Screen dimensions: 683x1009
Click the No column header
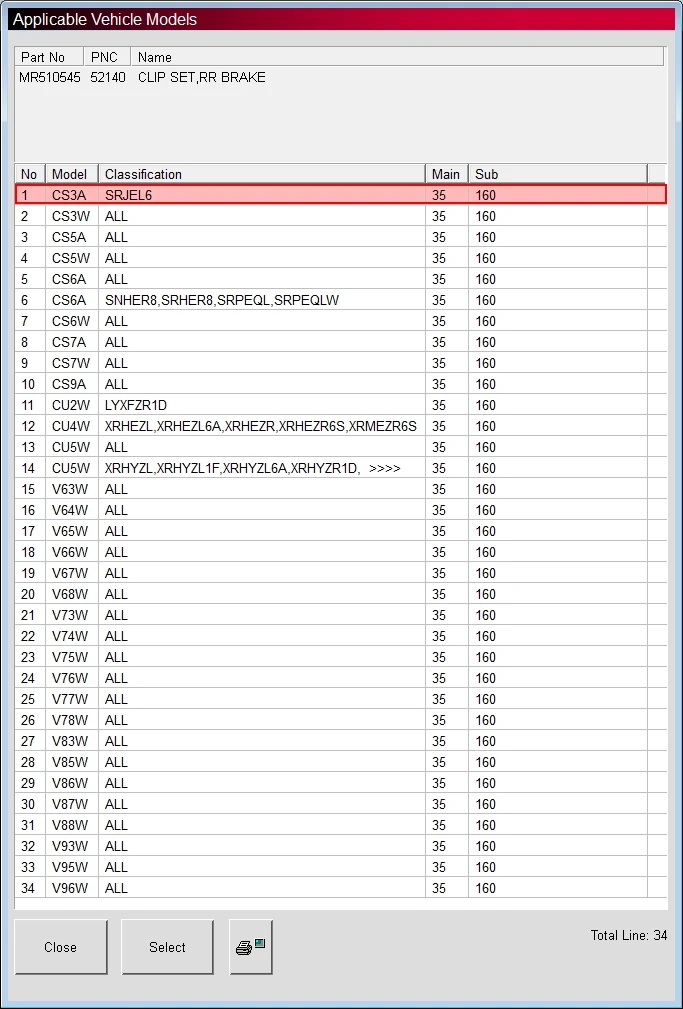coord(30,174)
